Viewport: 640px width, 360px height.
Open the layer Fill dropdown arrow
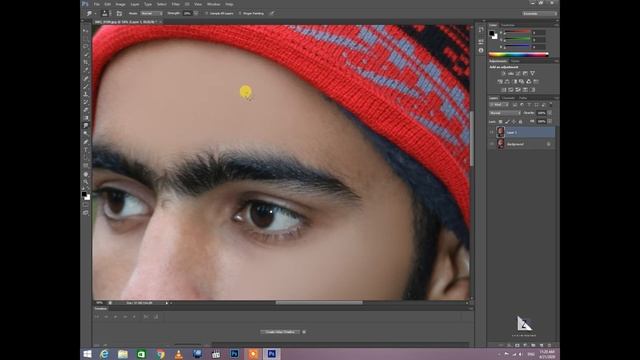(550, 122)
